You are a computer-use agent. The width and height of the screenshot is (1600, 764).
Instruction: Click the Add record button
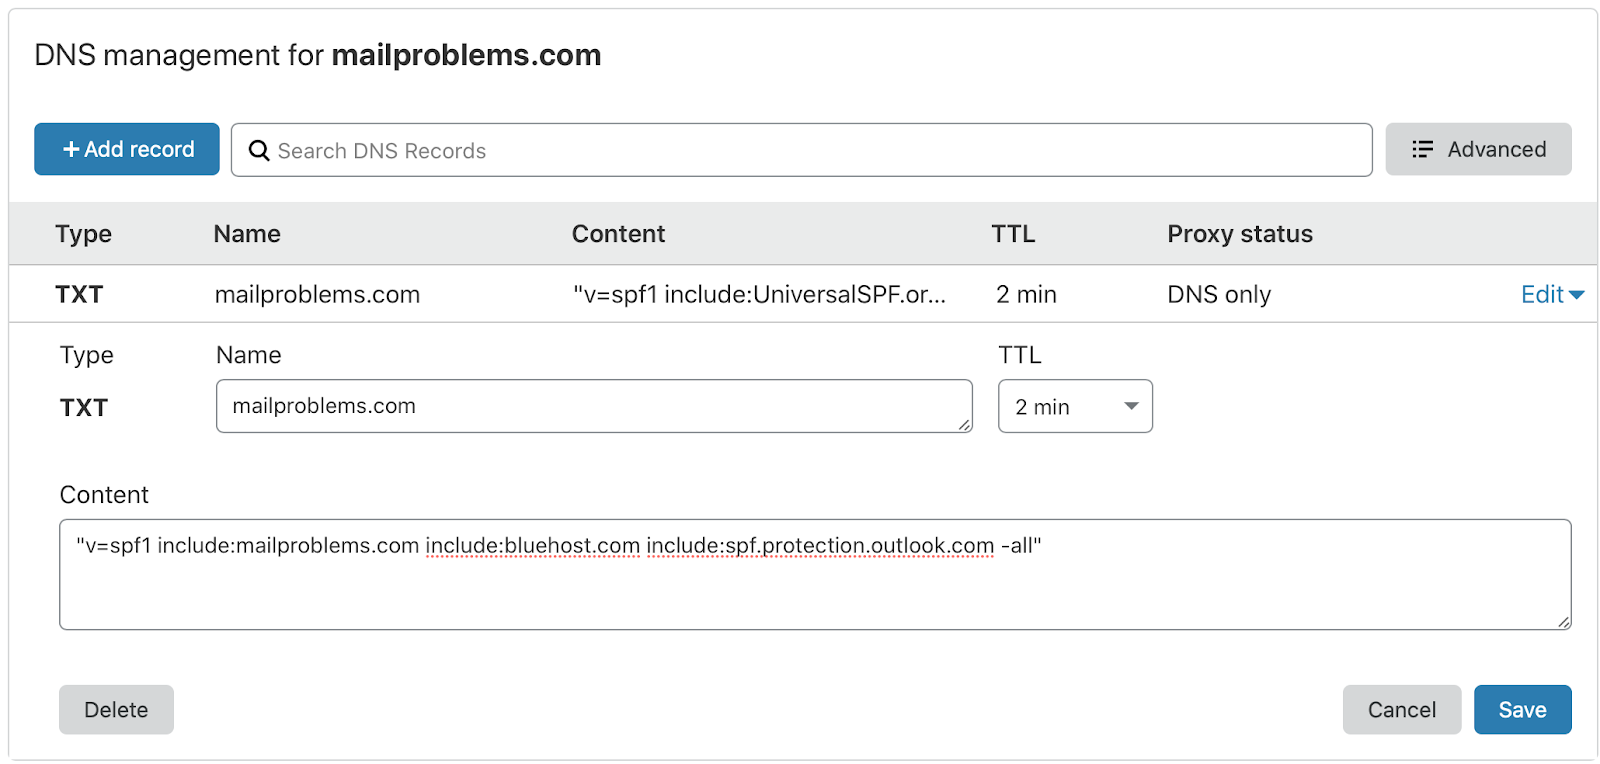(127, 149)
